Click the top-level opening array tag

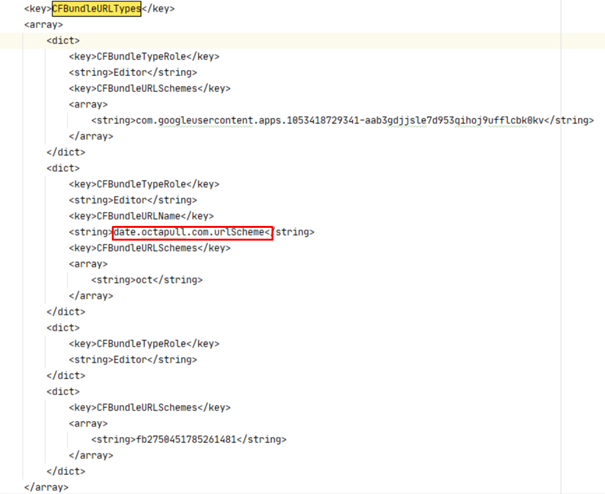click(x=43, y=25)
